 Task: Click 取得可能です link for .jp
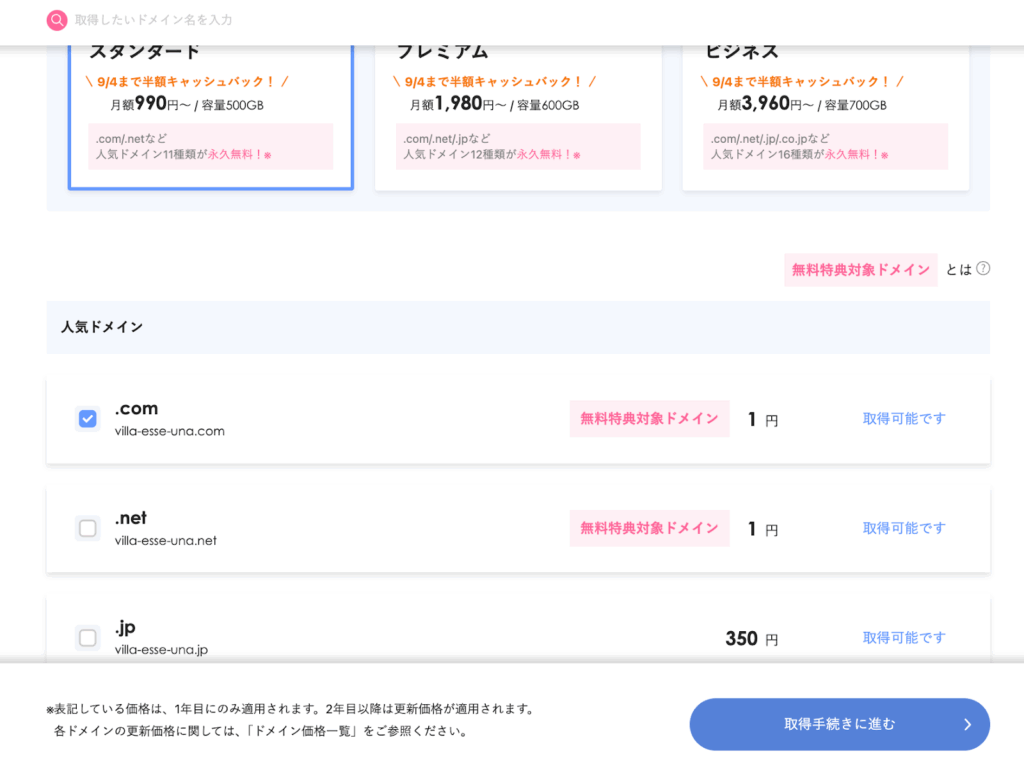pyautogui.click(x=903, y=637)
